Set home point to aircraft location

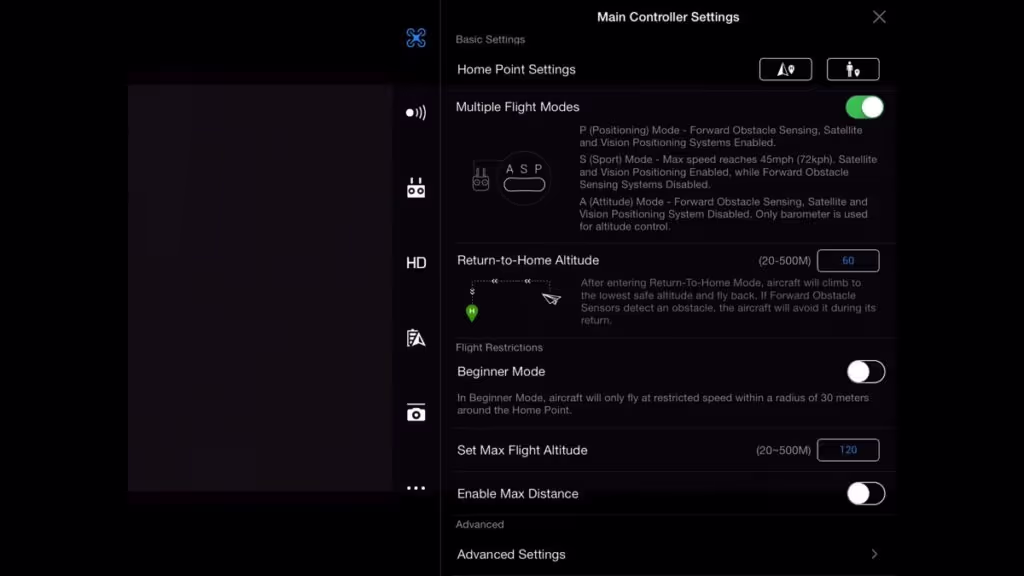coord(786,69)
